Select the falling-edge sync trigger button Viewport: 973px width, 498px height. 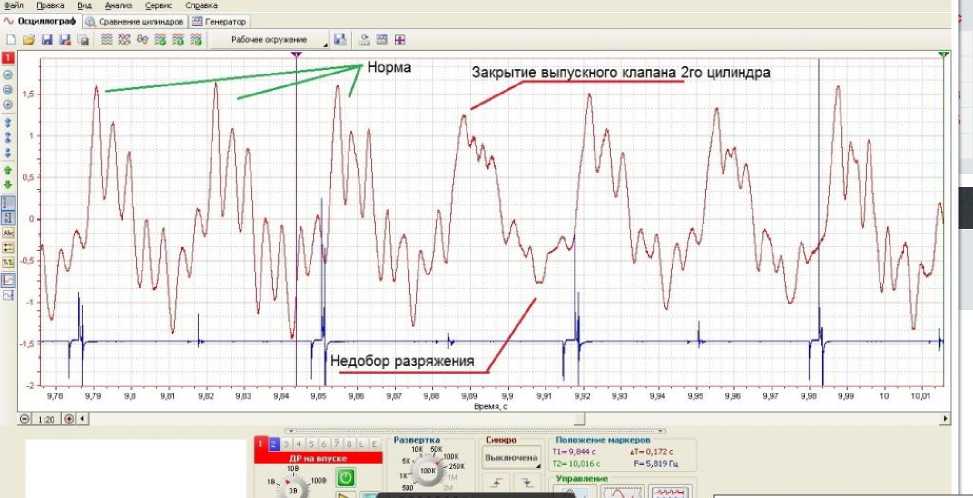(527, 481)
